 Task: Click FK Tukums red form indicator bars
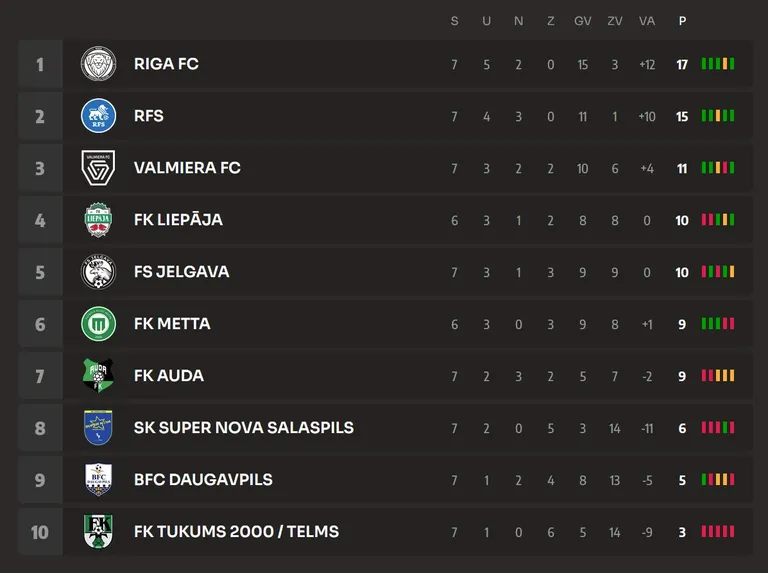[718, 531]
